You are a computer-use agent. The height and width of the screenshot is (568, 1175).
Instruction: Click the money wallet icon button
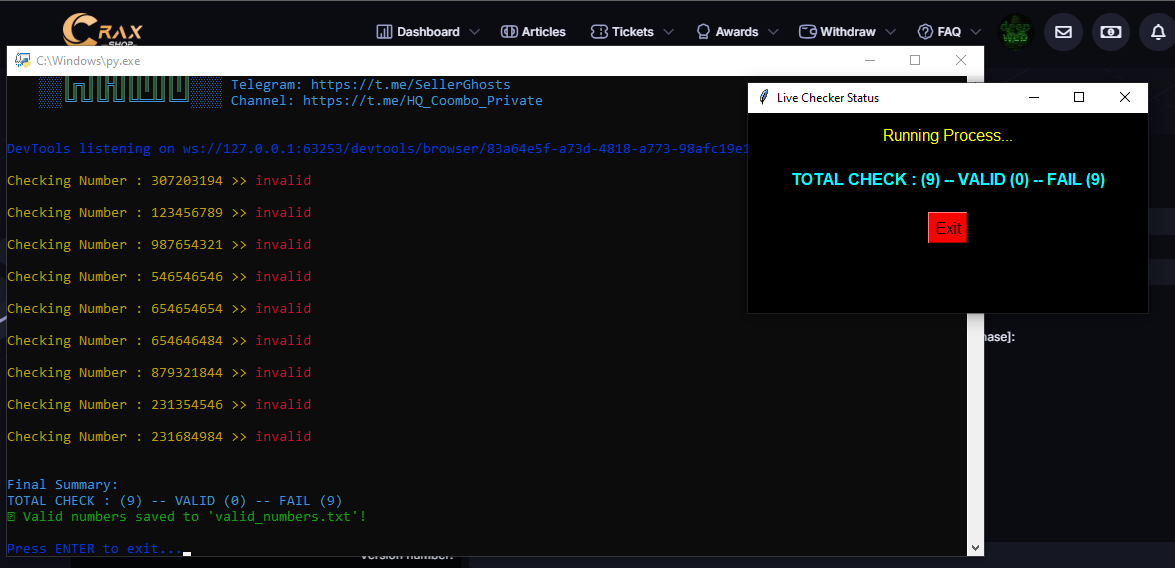click(x=1111, y=32)
